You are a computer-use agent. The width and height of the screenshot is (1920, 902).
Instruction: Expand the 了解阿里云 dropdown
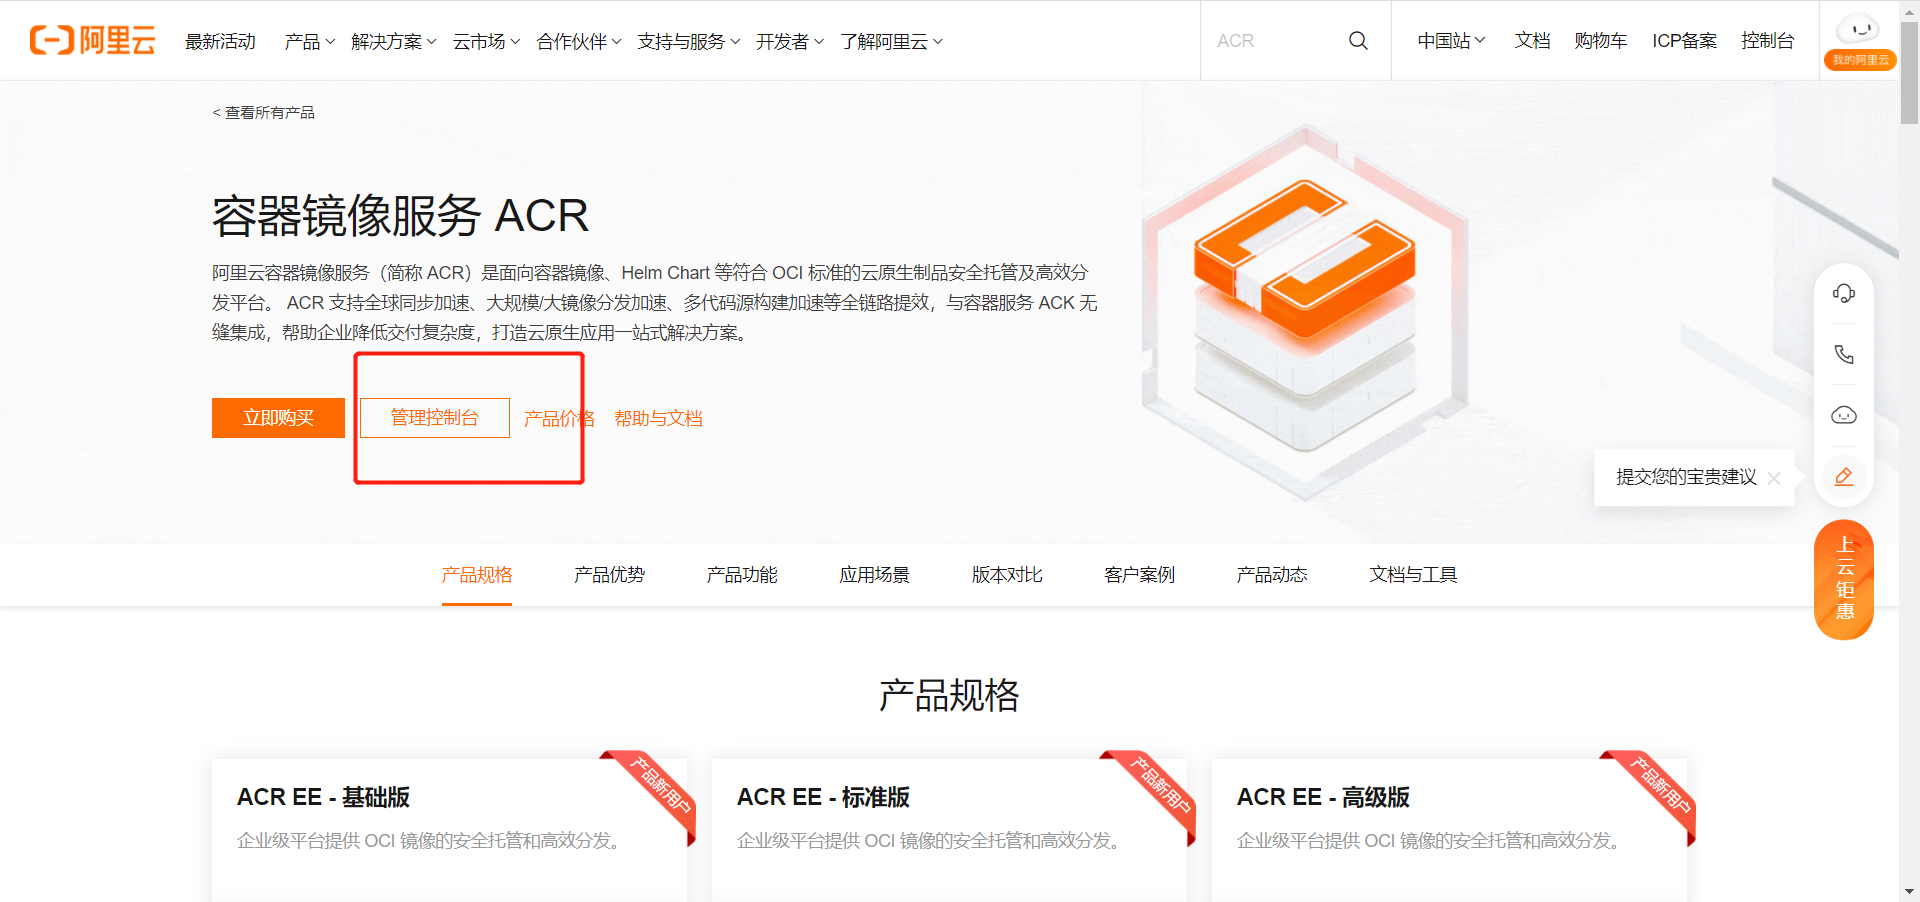coord(891,41)
